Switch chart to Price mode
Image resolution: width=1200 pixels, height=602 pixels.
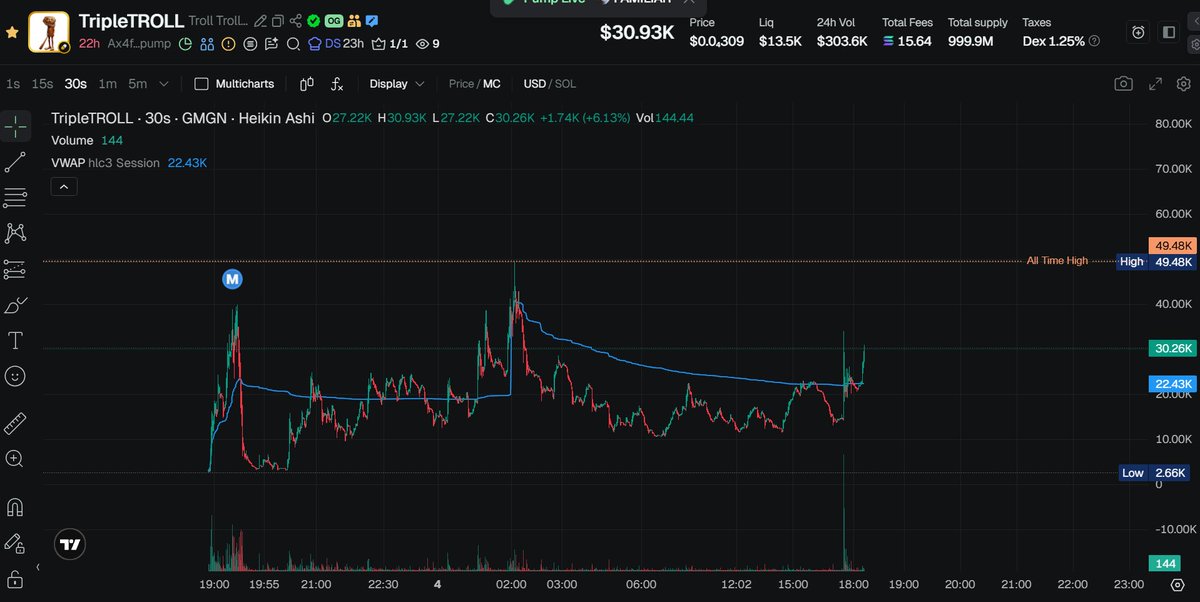click(x=461, y=84)
